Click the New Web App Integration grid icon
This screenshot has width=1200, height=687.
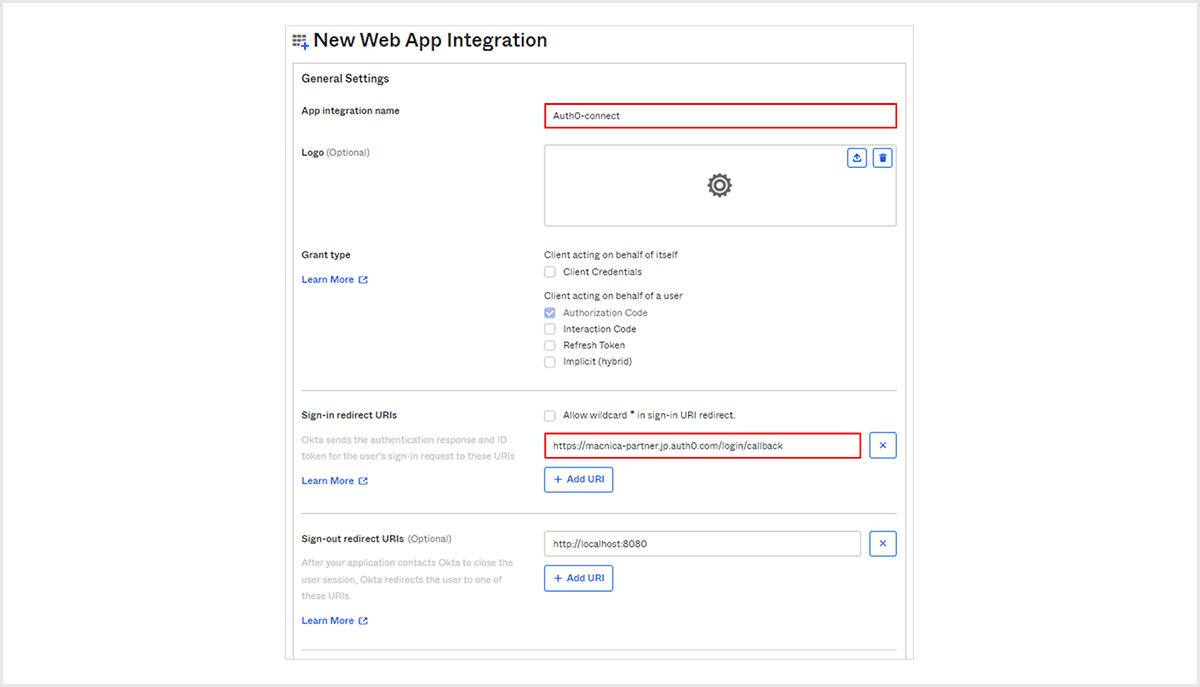pyautogui.click(x=300, y=41)
